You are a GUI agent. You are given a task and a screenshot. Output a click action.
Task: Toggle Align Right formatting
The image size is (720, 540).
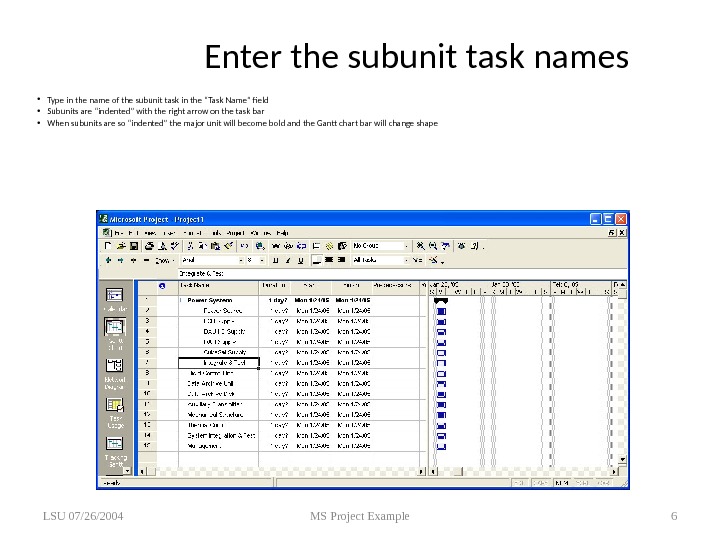[341, 260]
